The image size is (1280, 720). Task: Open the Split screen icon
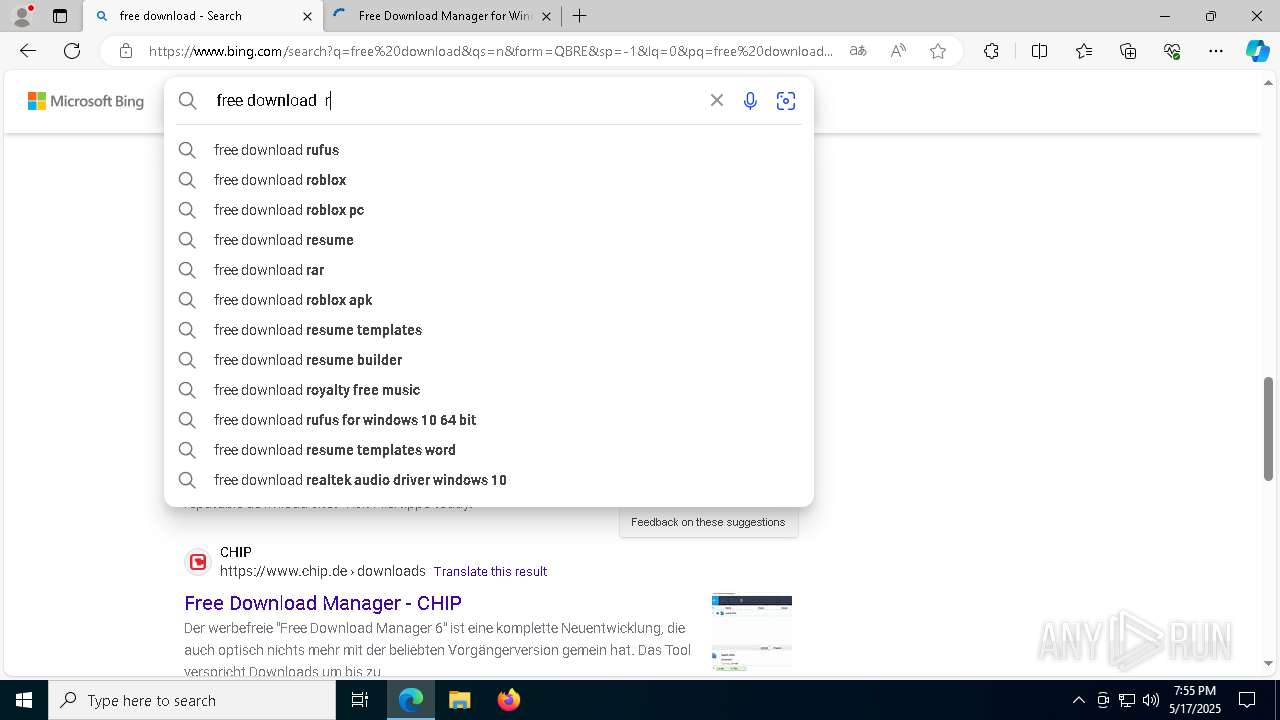1039,51
